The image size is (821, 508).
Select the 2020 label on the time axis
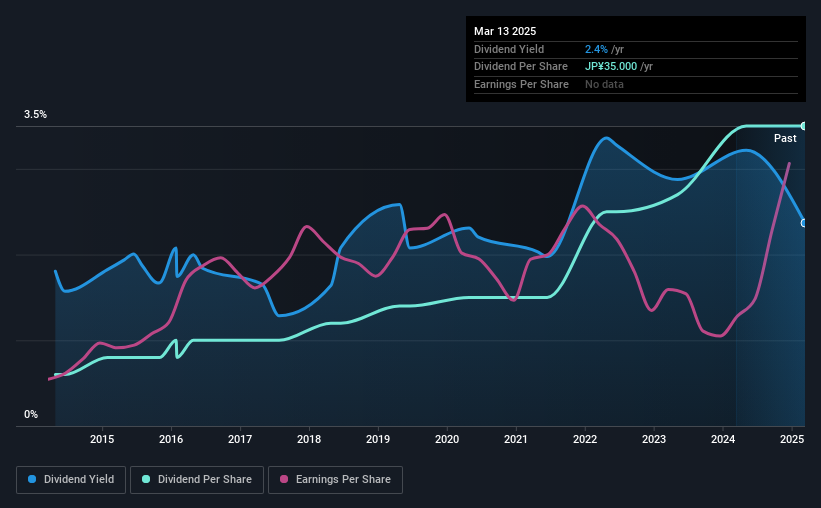(x=447, y=439)
